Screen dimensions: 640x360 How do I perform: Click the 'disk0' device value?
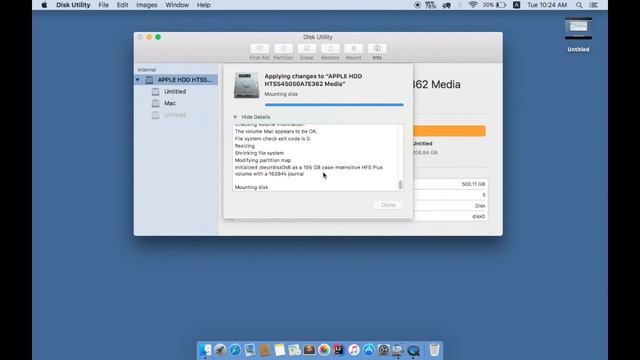479,217
